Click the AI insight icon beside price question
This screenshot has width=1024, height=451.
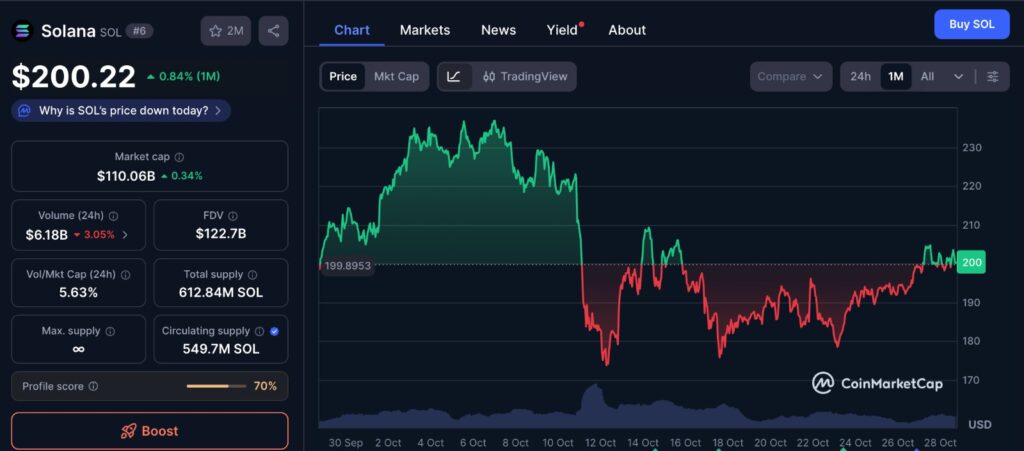coord(24,110)
